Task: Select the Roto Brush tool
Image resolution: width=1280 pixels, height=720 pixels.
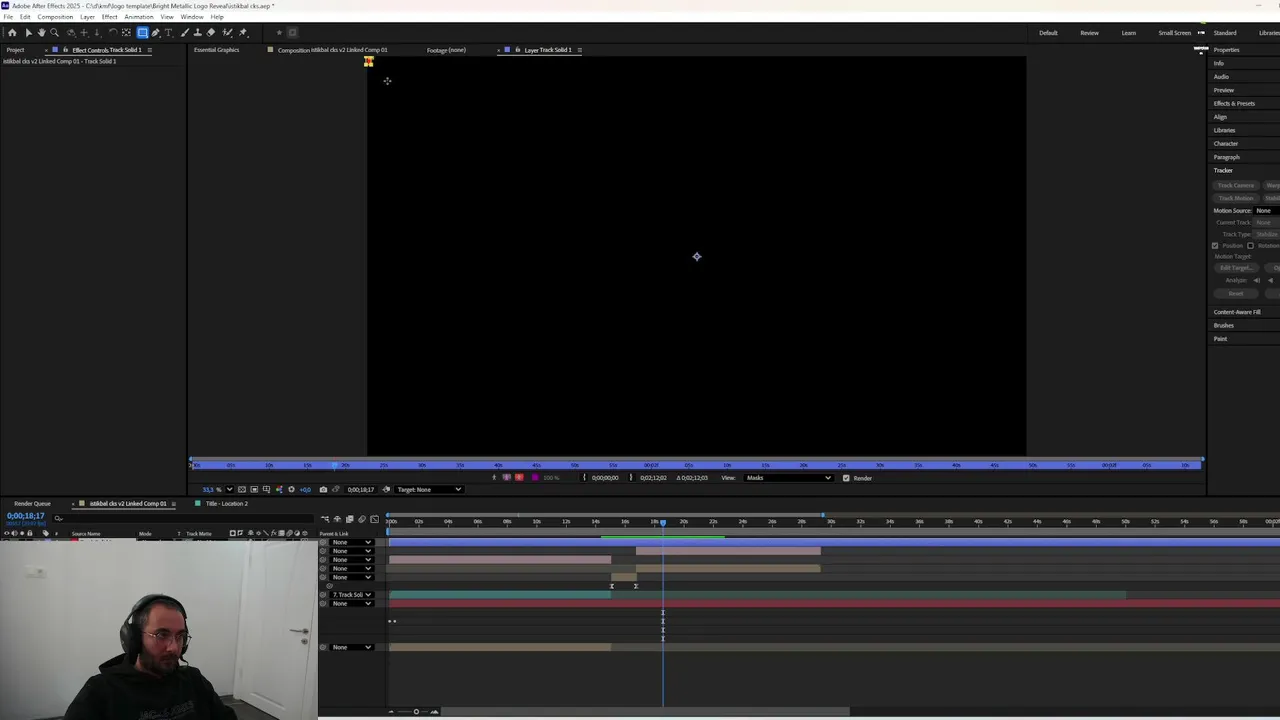Action: 227,32
